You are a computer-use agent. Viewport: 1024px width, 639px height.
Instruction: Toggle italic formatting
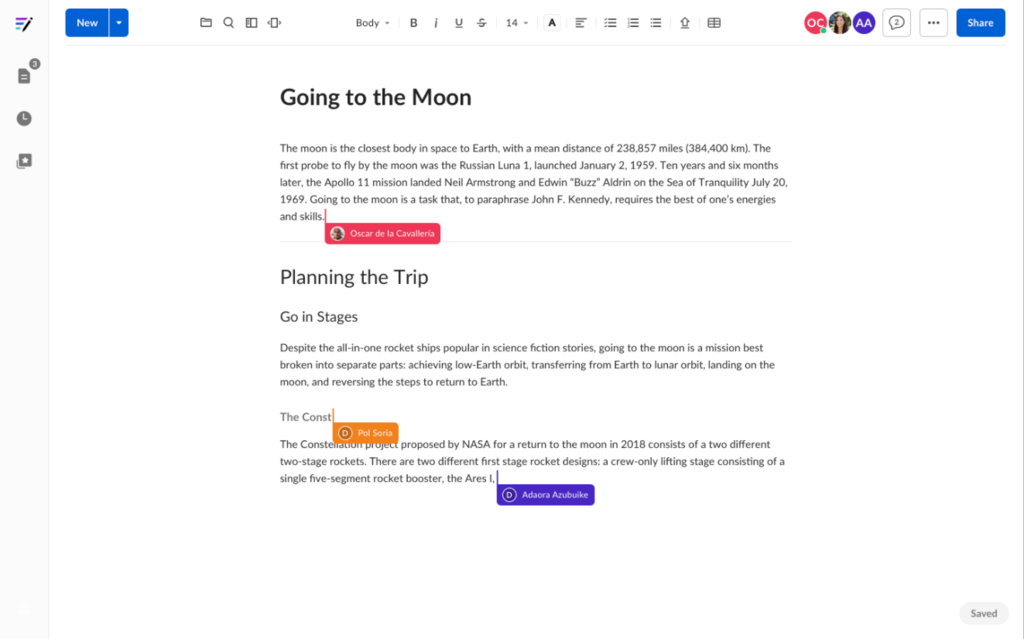(436, 23)
